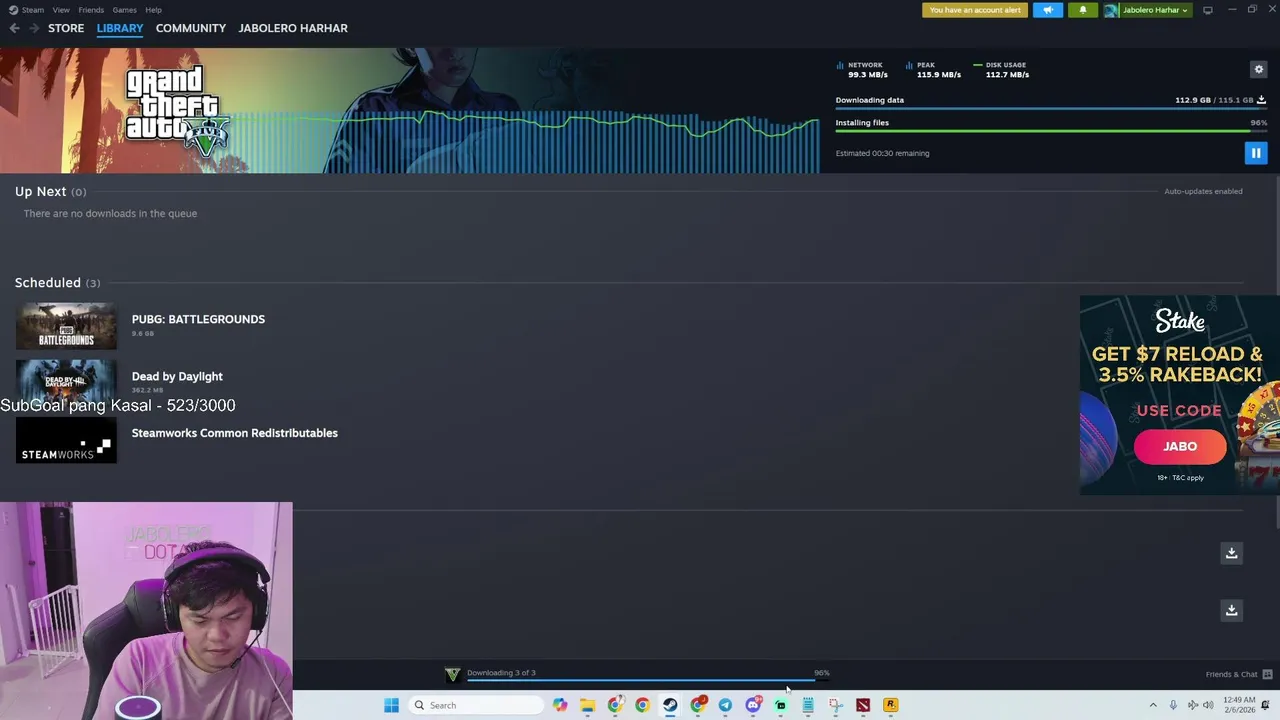Switch to the LIBRARY tab
This screenshot has width=1280, height=720.
pos(120,28)
